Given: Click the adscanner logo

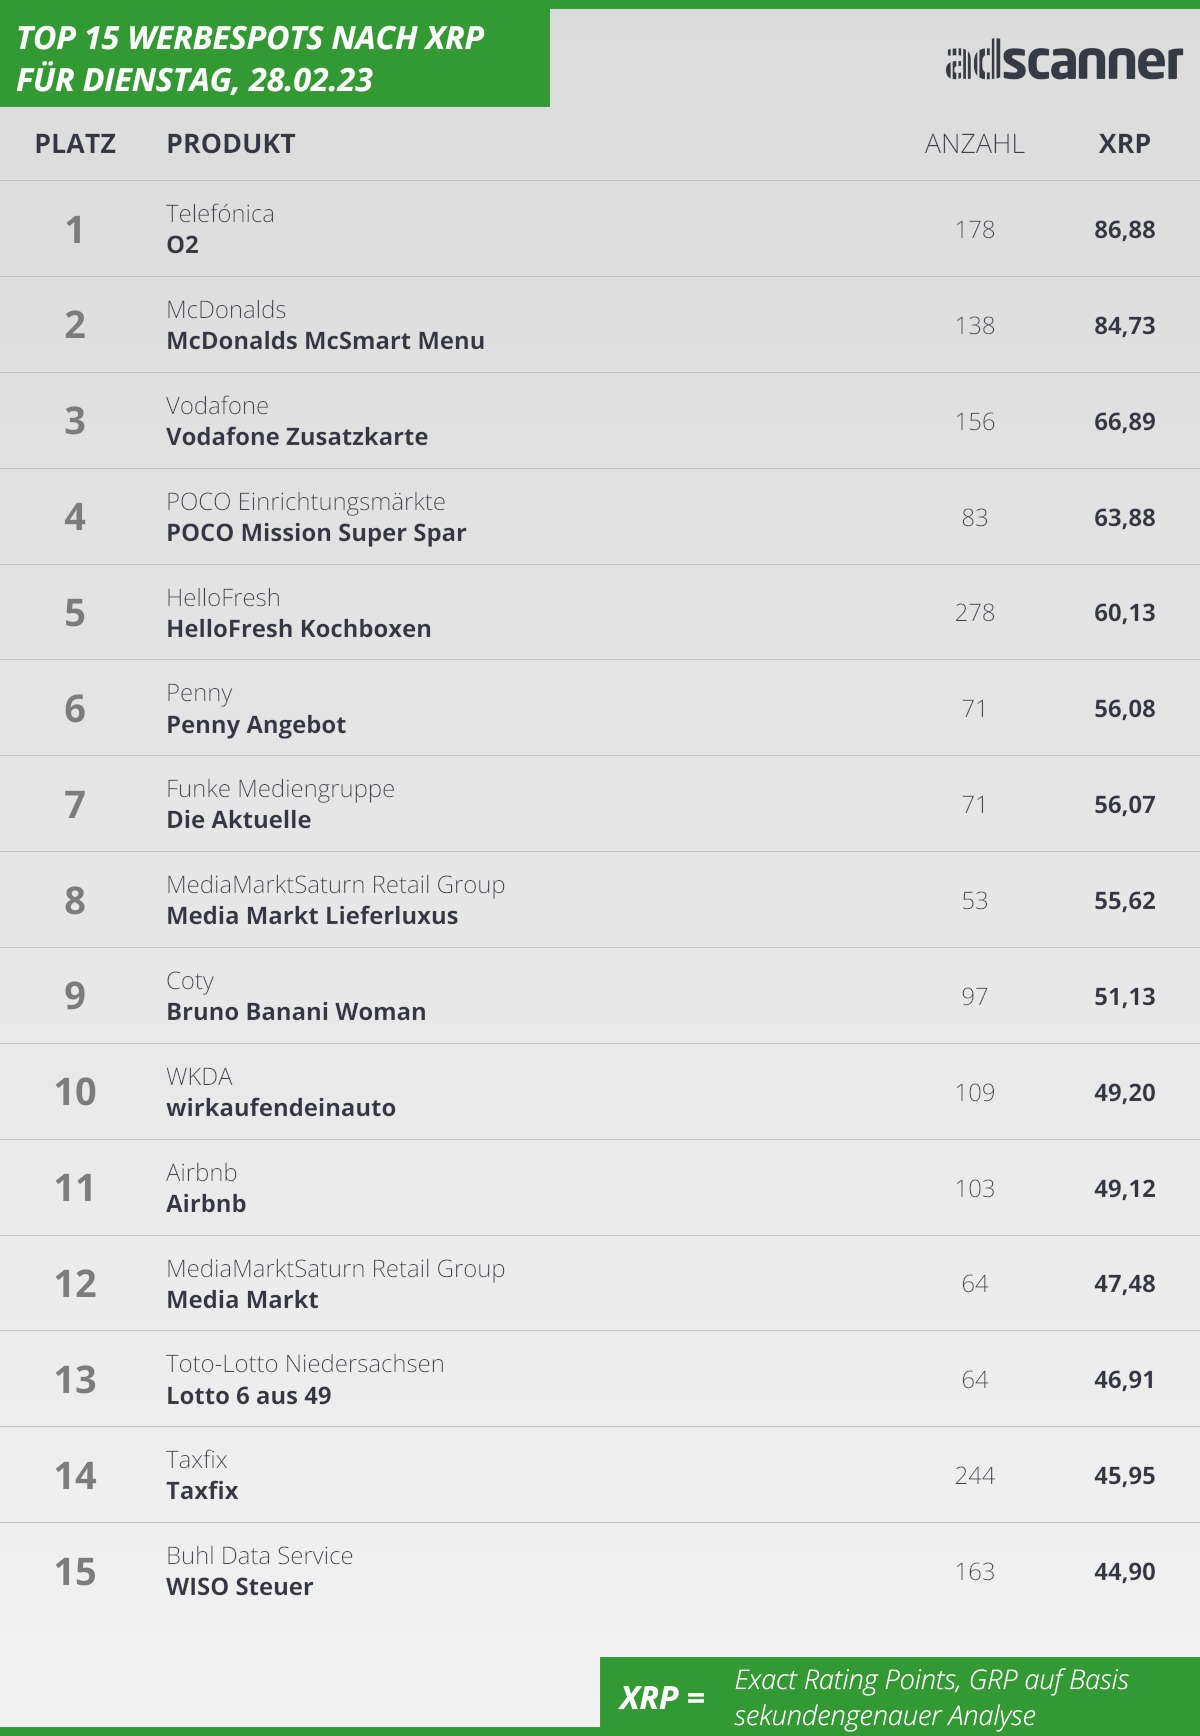Looking at the screenshot, I should click(1064, 62).
